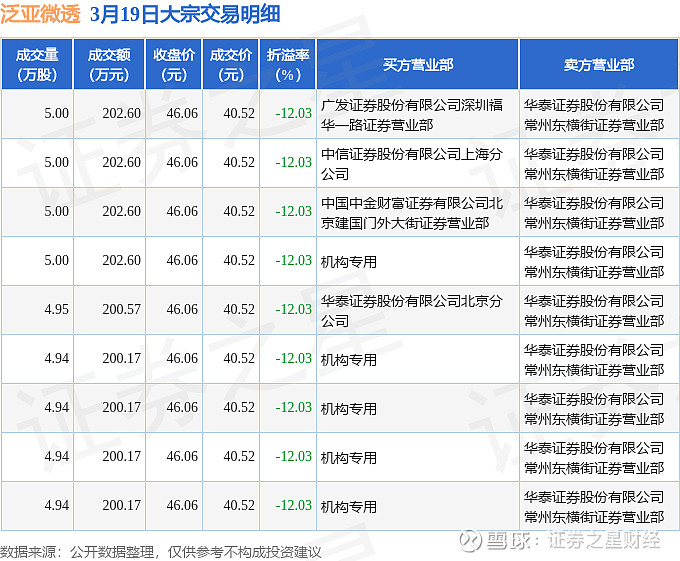Click the 卖方营业部 column header
Image resolution: width=680 pixels, height=561 pixels.
[599, 65]
